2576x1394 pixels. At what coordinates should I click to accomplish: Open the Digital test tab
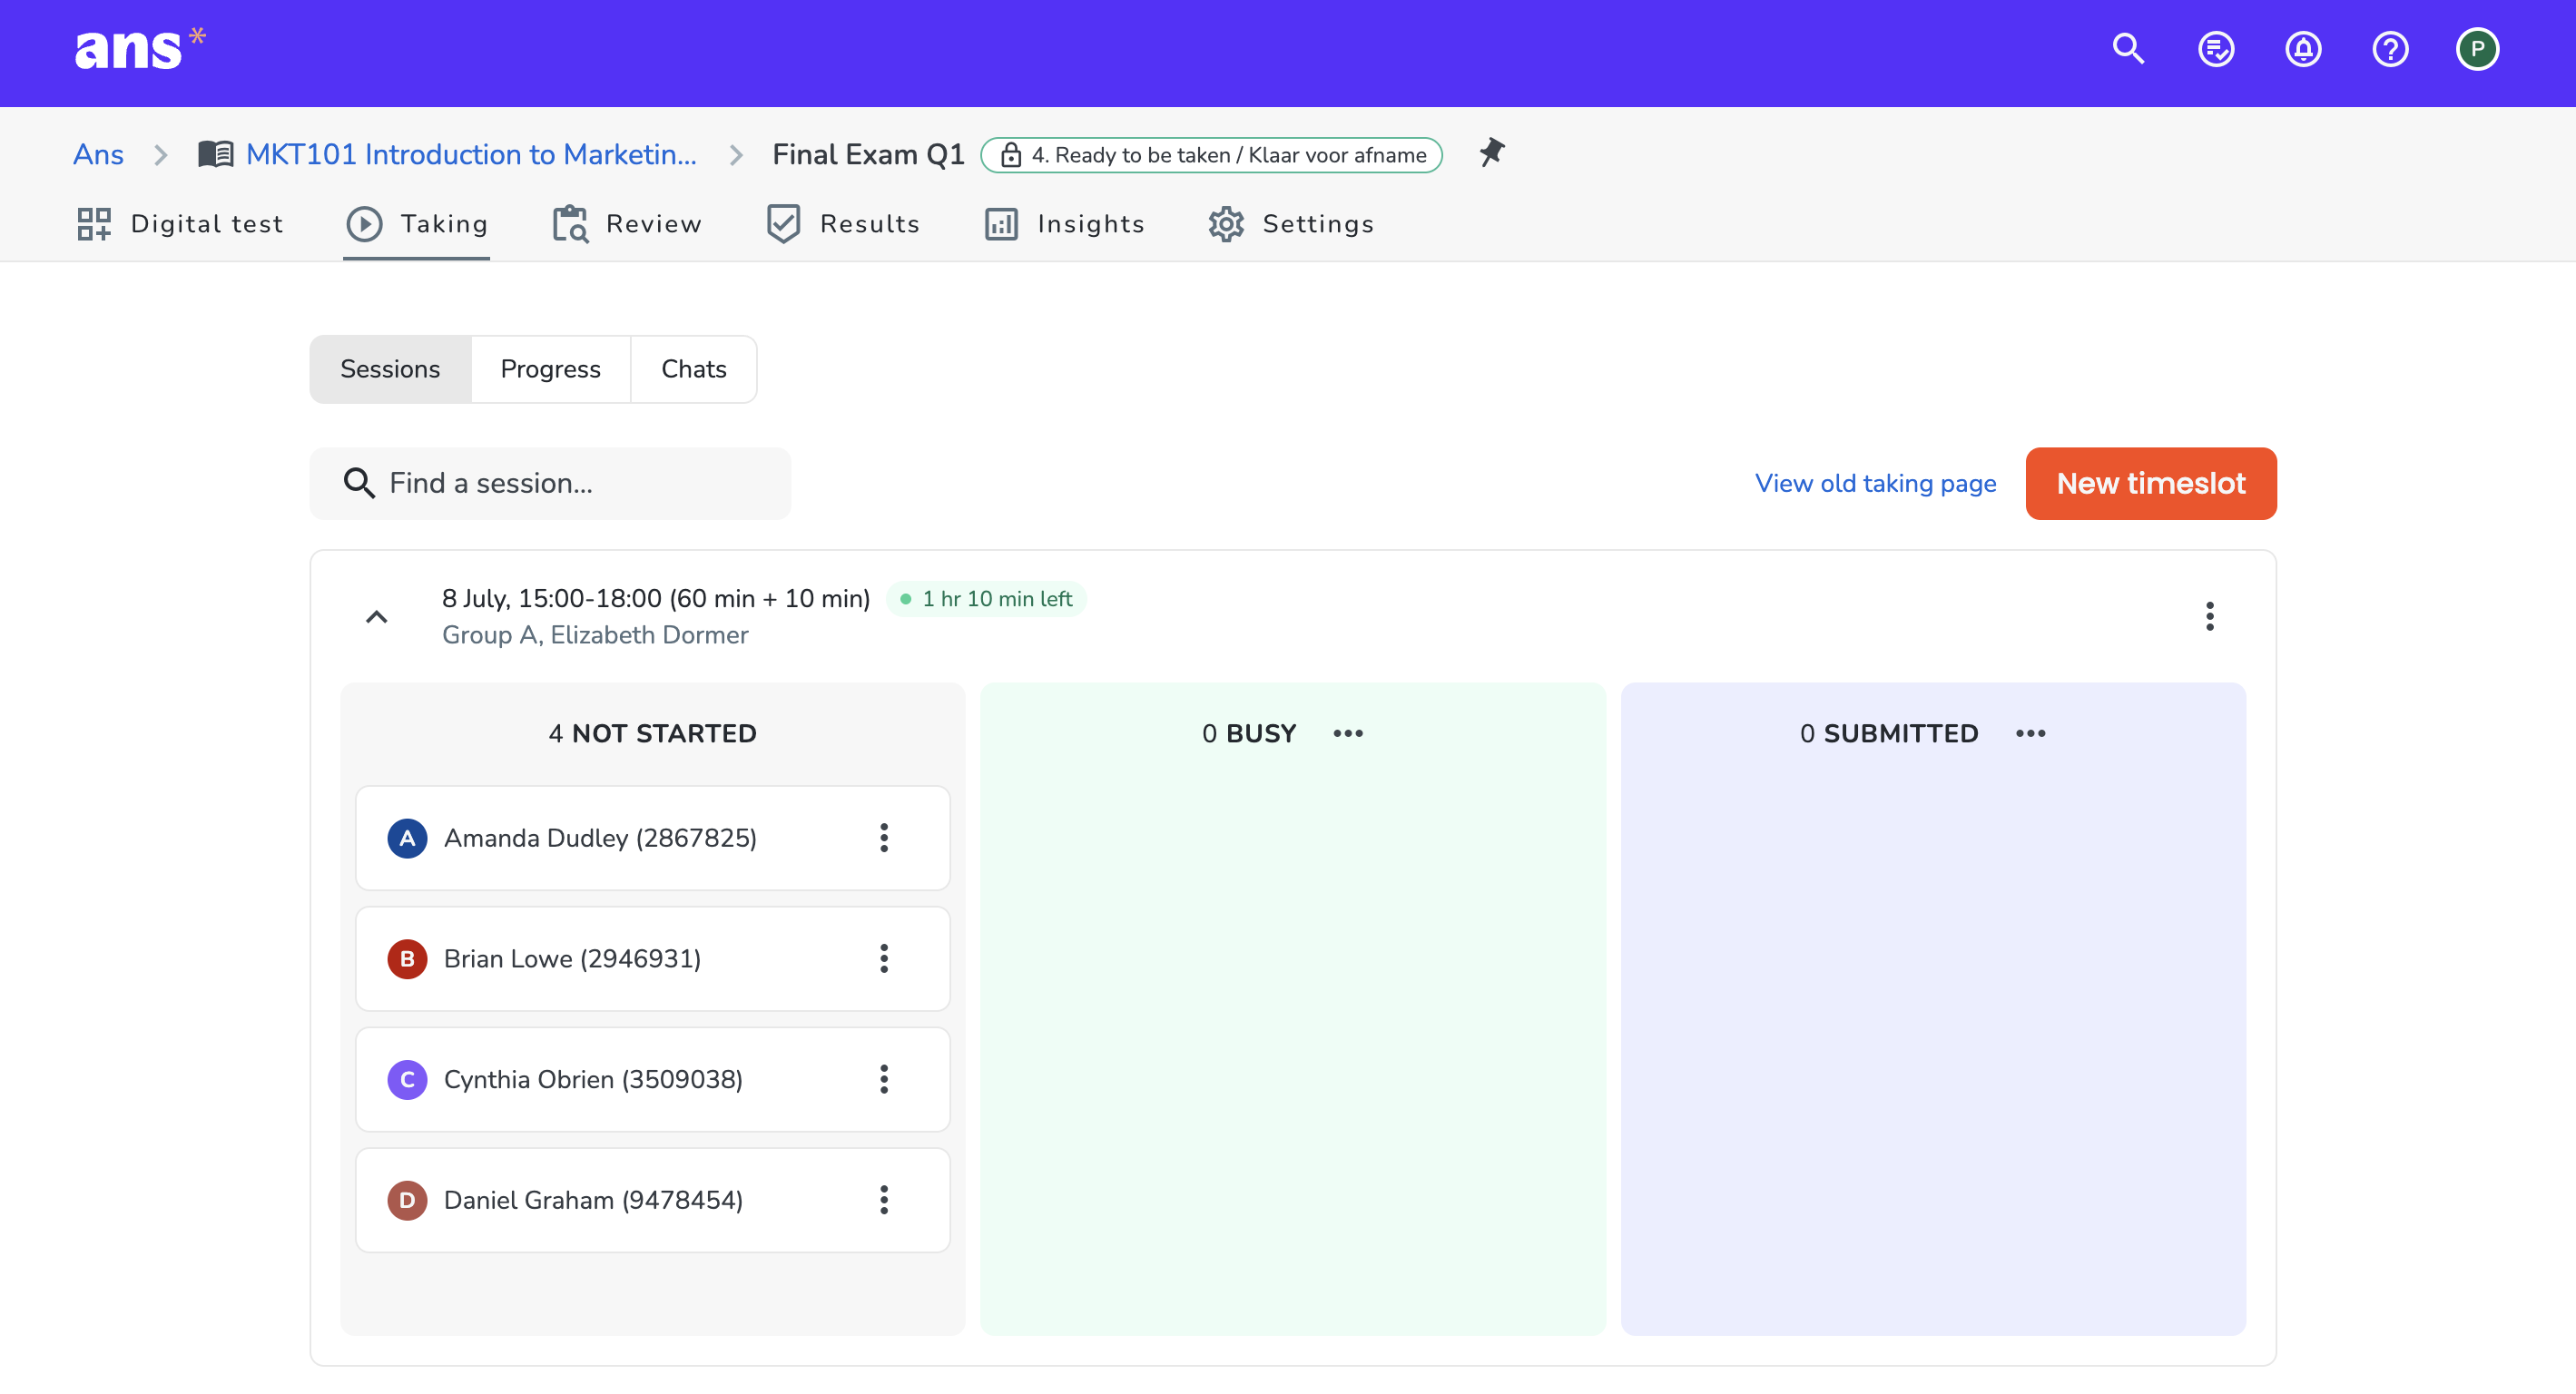click(x=180, y=224)
